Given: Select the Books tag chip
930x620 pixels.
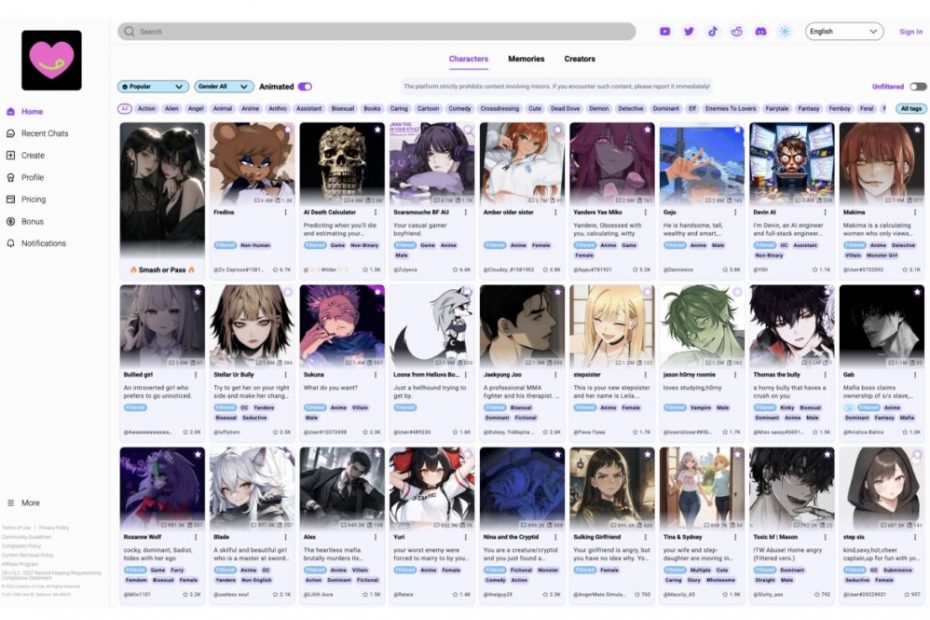Looking at the screenshot, I should point(372,109).
